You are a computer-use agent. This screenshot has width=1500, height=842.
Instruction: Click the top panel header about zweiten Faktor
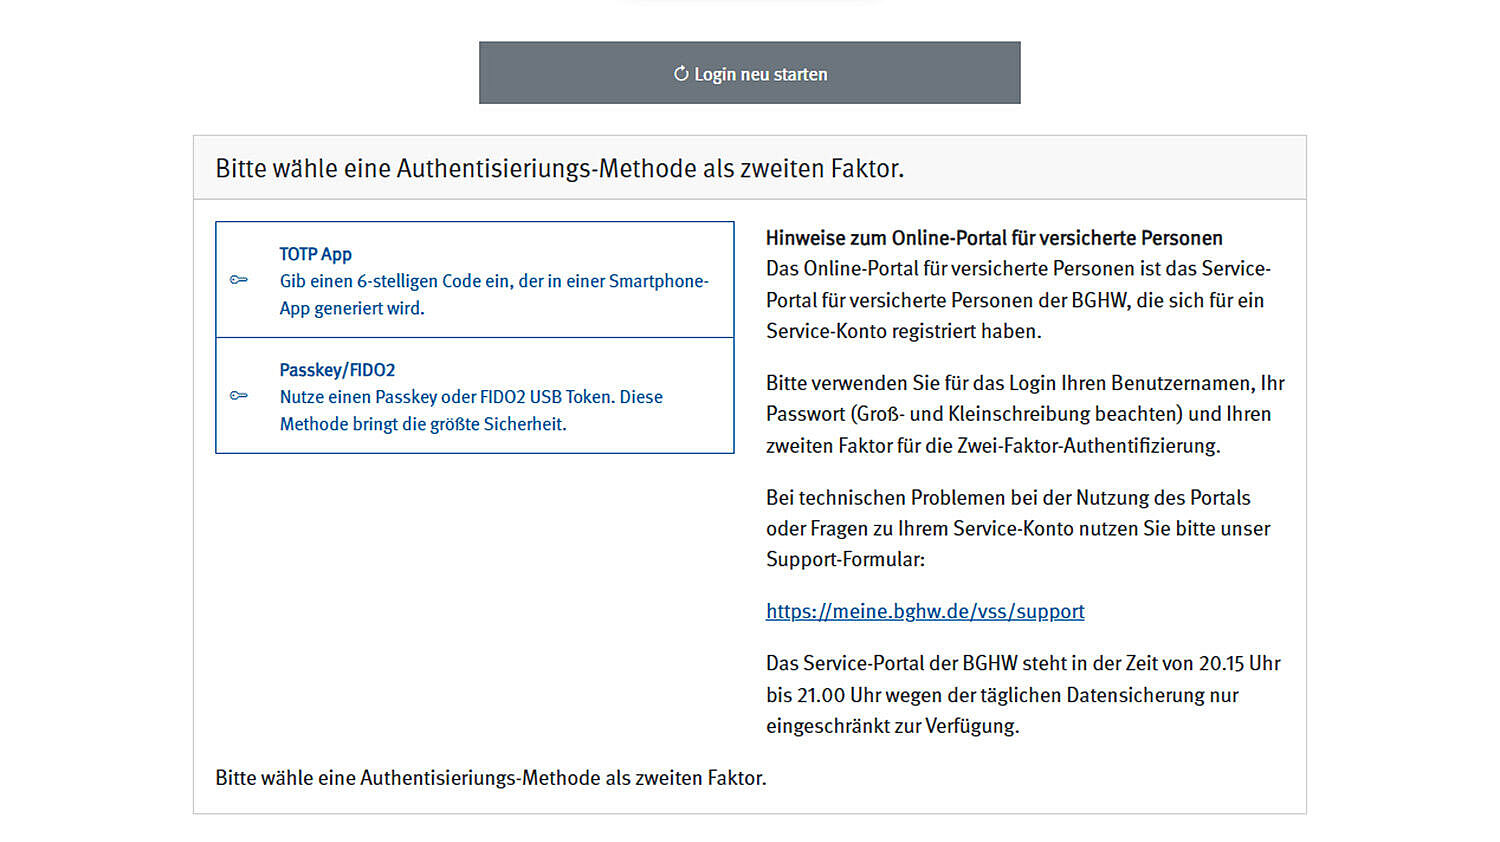(559, 168)
